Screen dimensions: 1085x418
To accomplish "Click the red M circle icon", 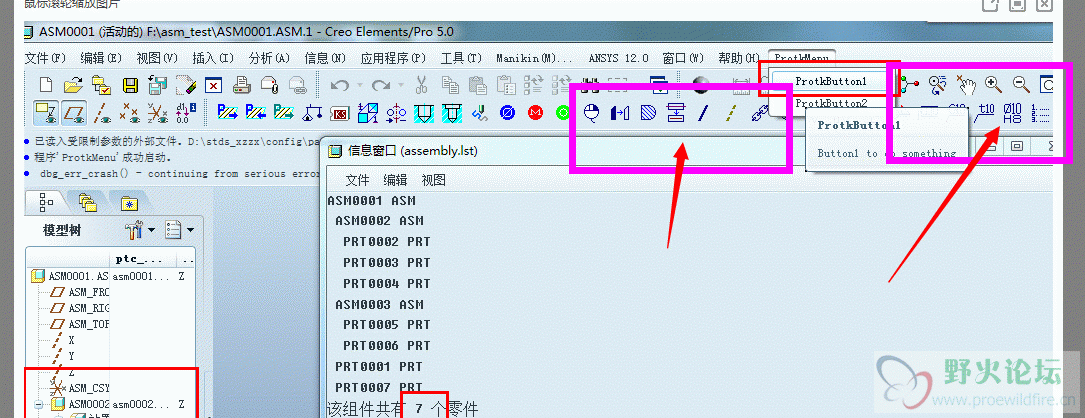I will click(535, 112).
